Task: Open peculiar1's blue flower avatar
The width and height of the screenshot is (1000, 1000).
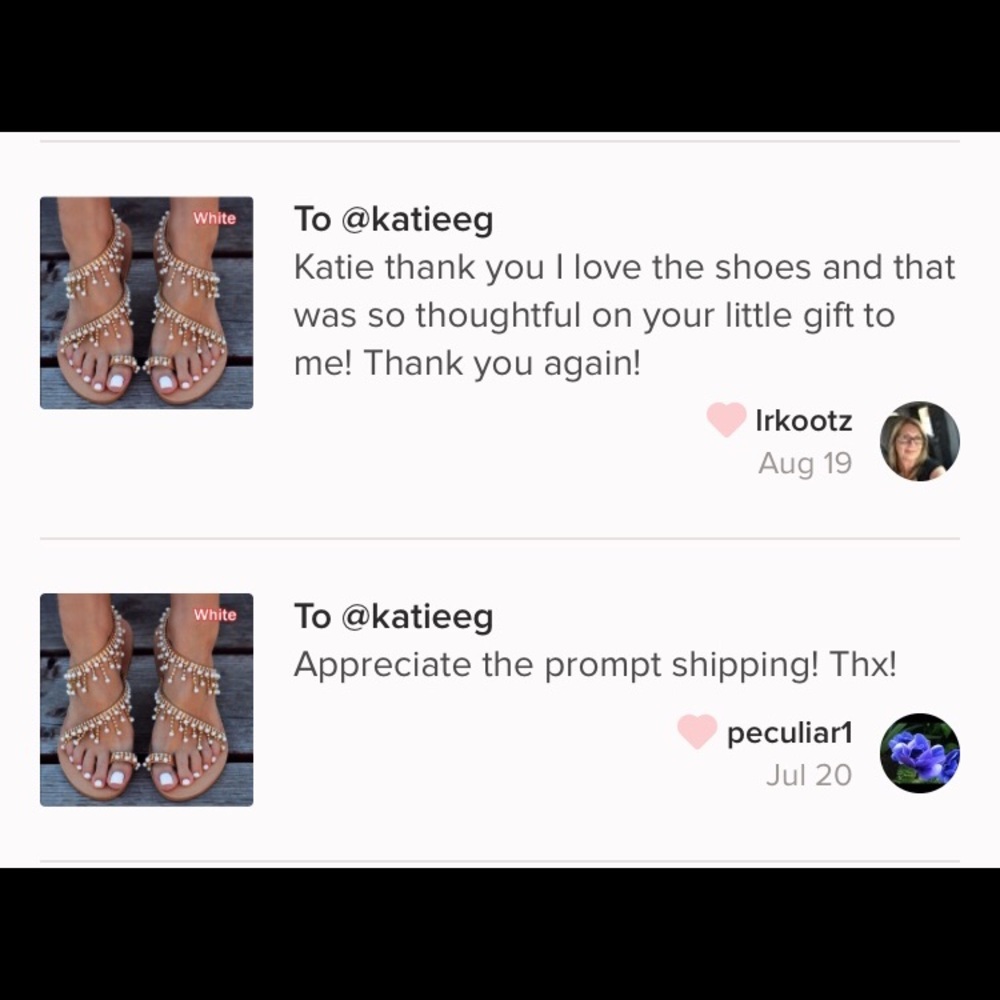Action: click(x=920, y=753)
